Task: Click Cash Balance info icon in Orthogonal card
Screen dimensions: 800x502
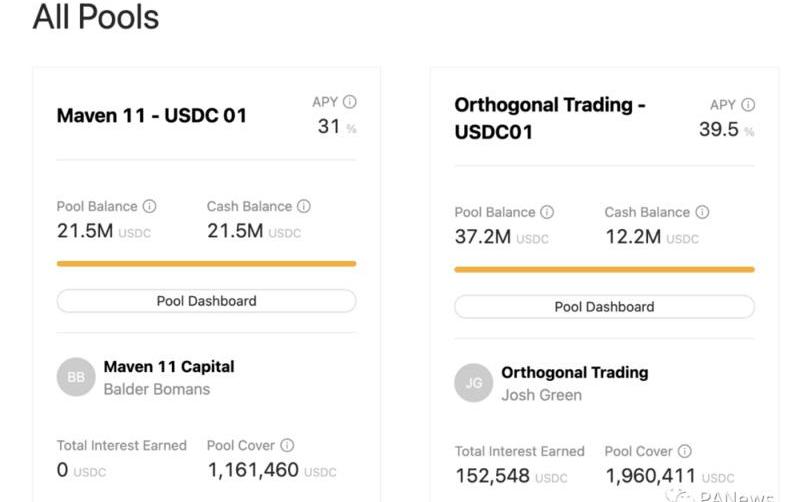Action: 702,212
